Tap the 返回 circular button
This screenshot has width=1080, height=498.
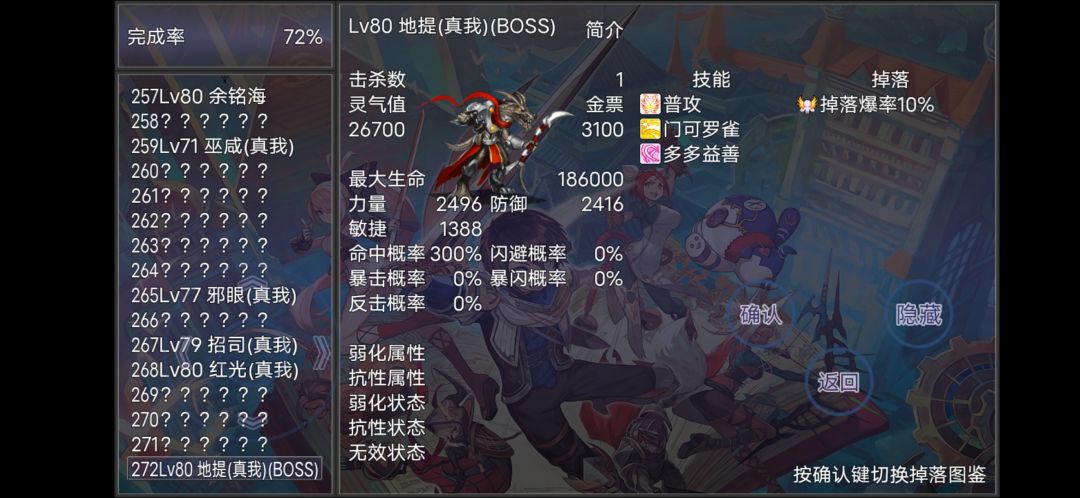(x=838, y=382)
